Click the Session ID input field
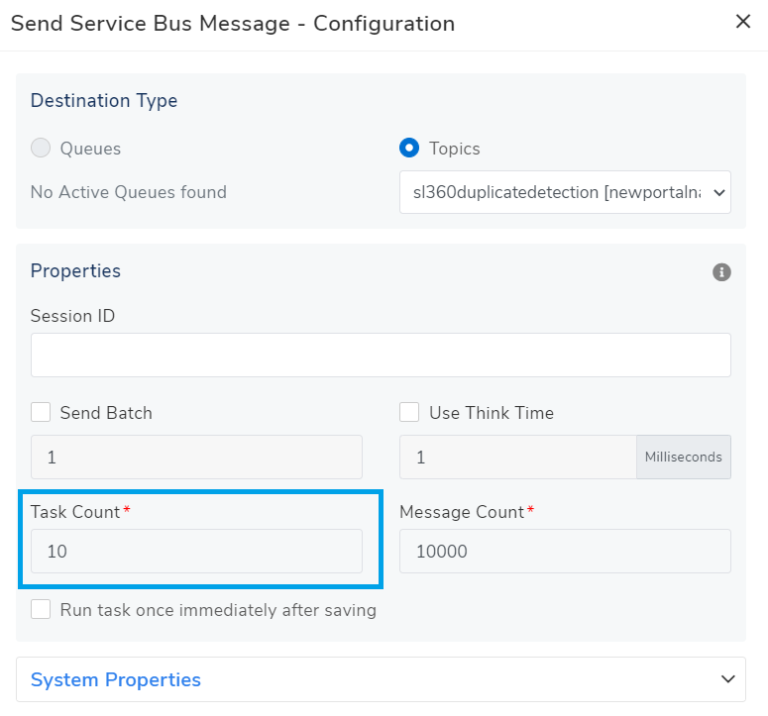This screenshot has height=716, width=768. [381, 355]
